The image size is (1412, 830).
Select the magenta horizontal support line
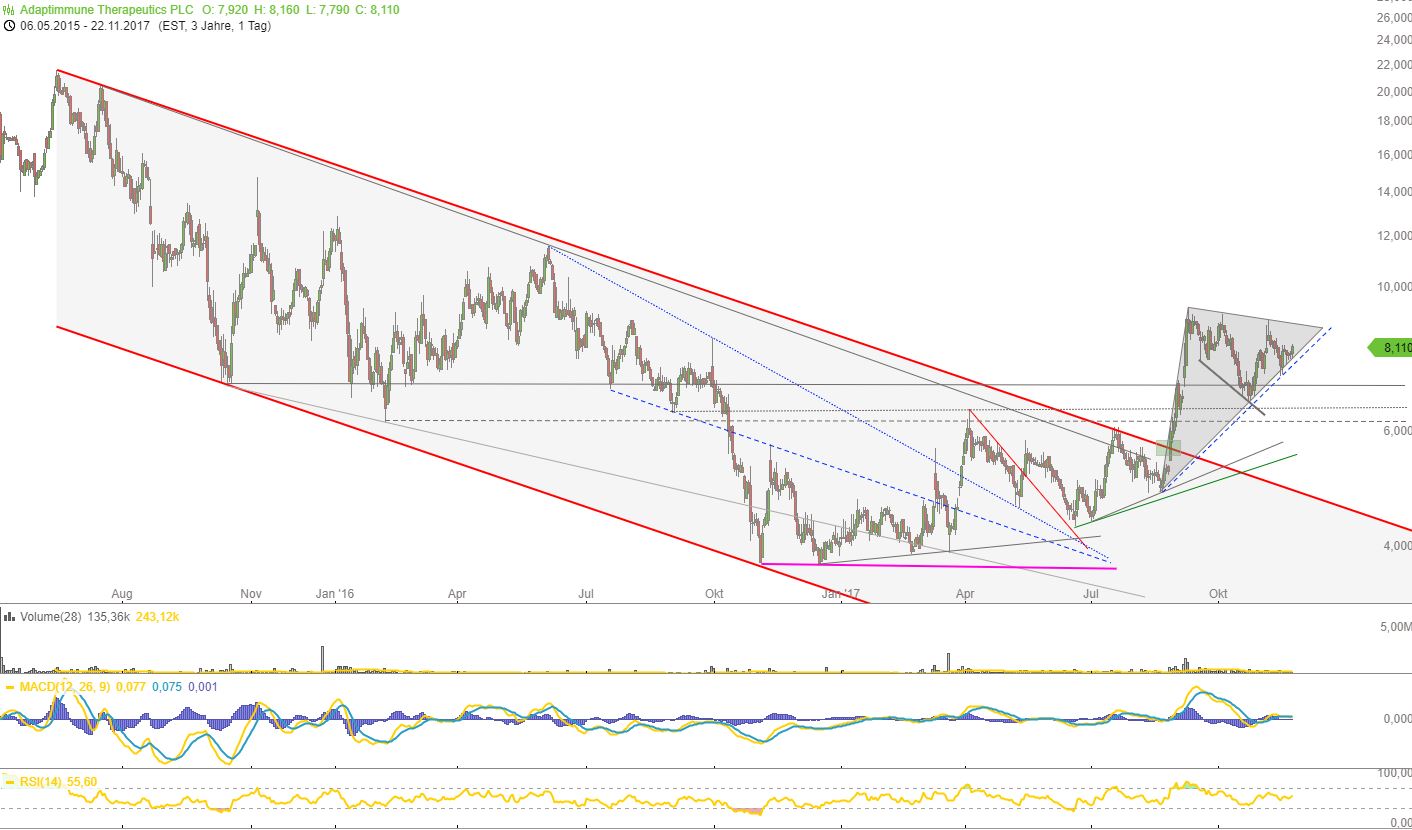click(x=938, y=566)
